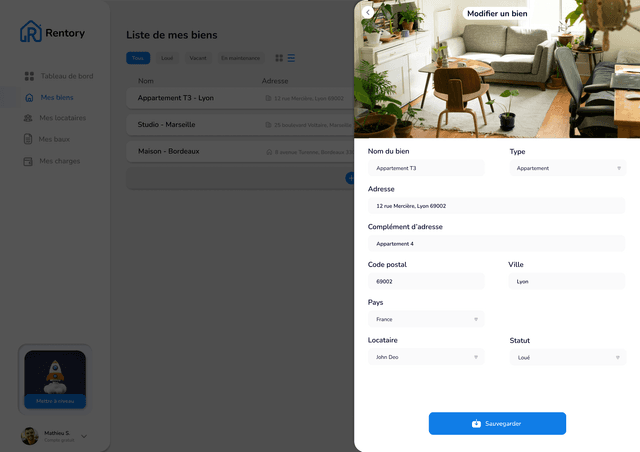Click the Mettre à niveau button
This screenshot has width=640, height=452.
[55, 401]
